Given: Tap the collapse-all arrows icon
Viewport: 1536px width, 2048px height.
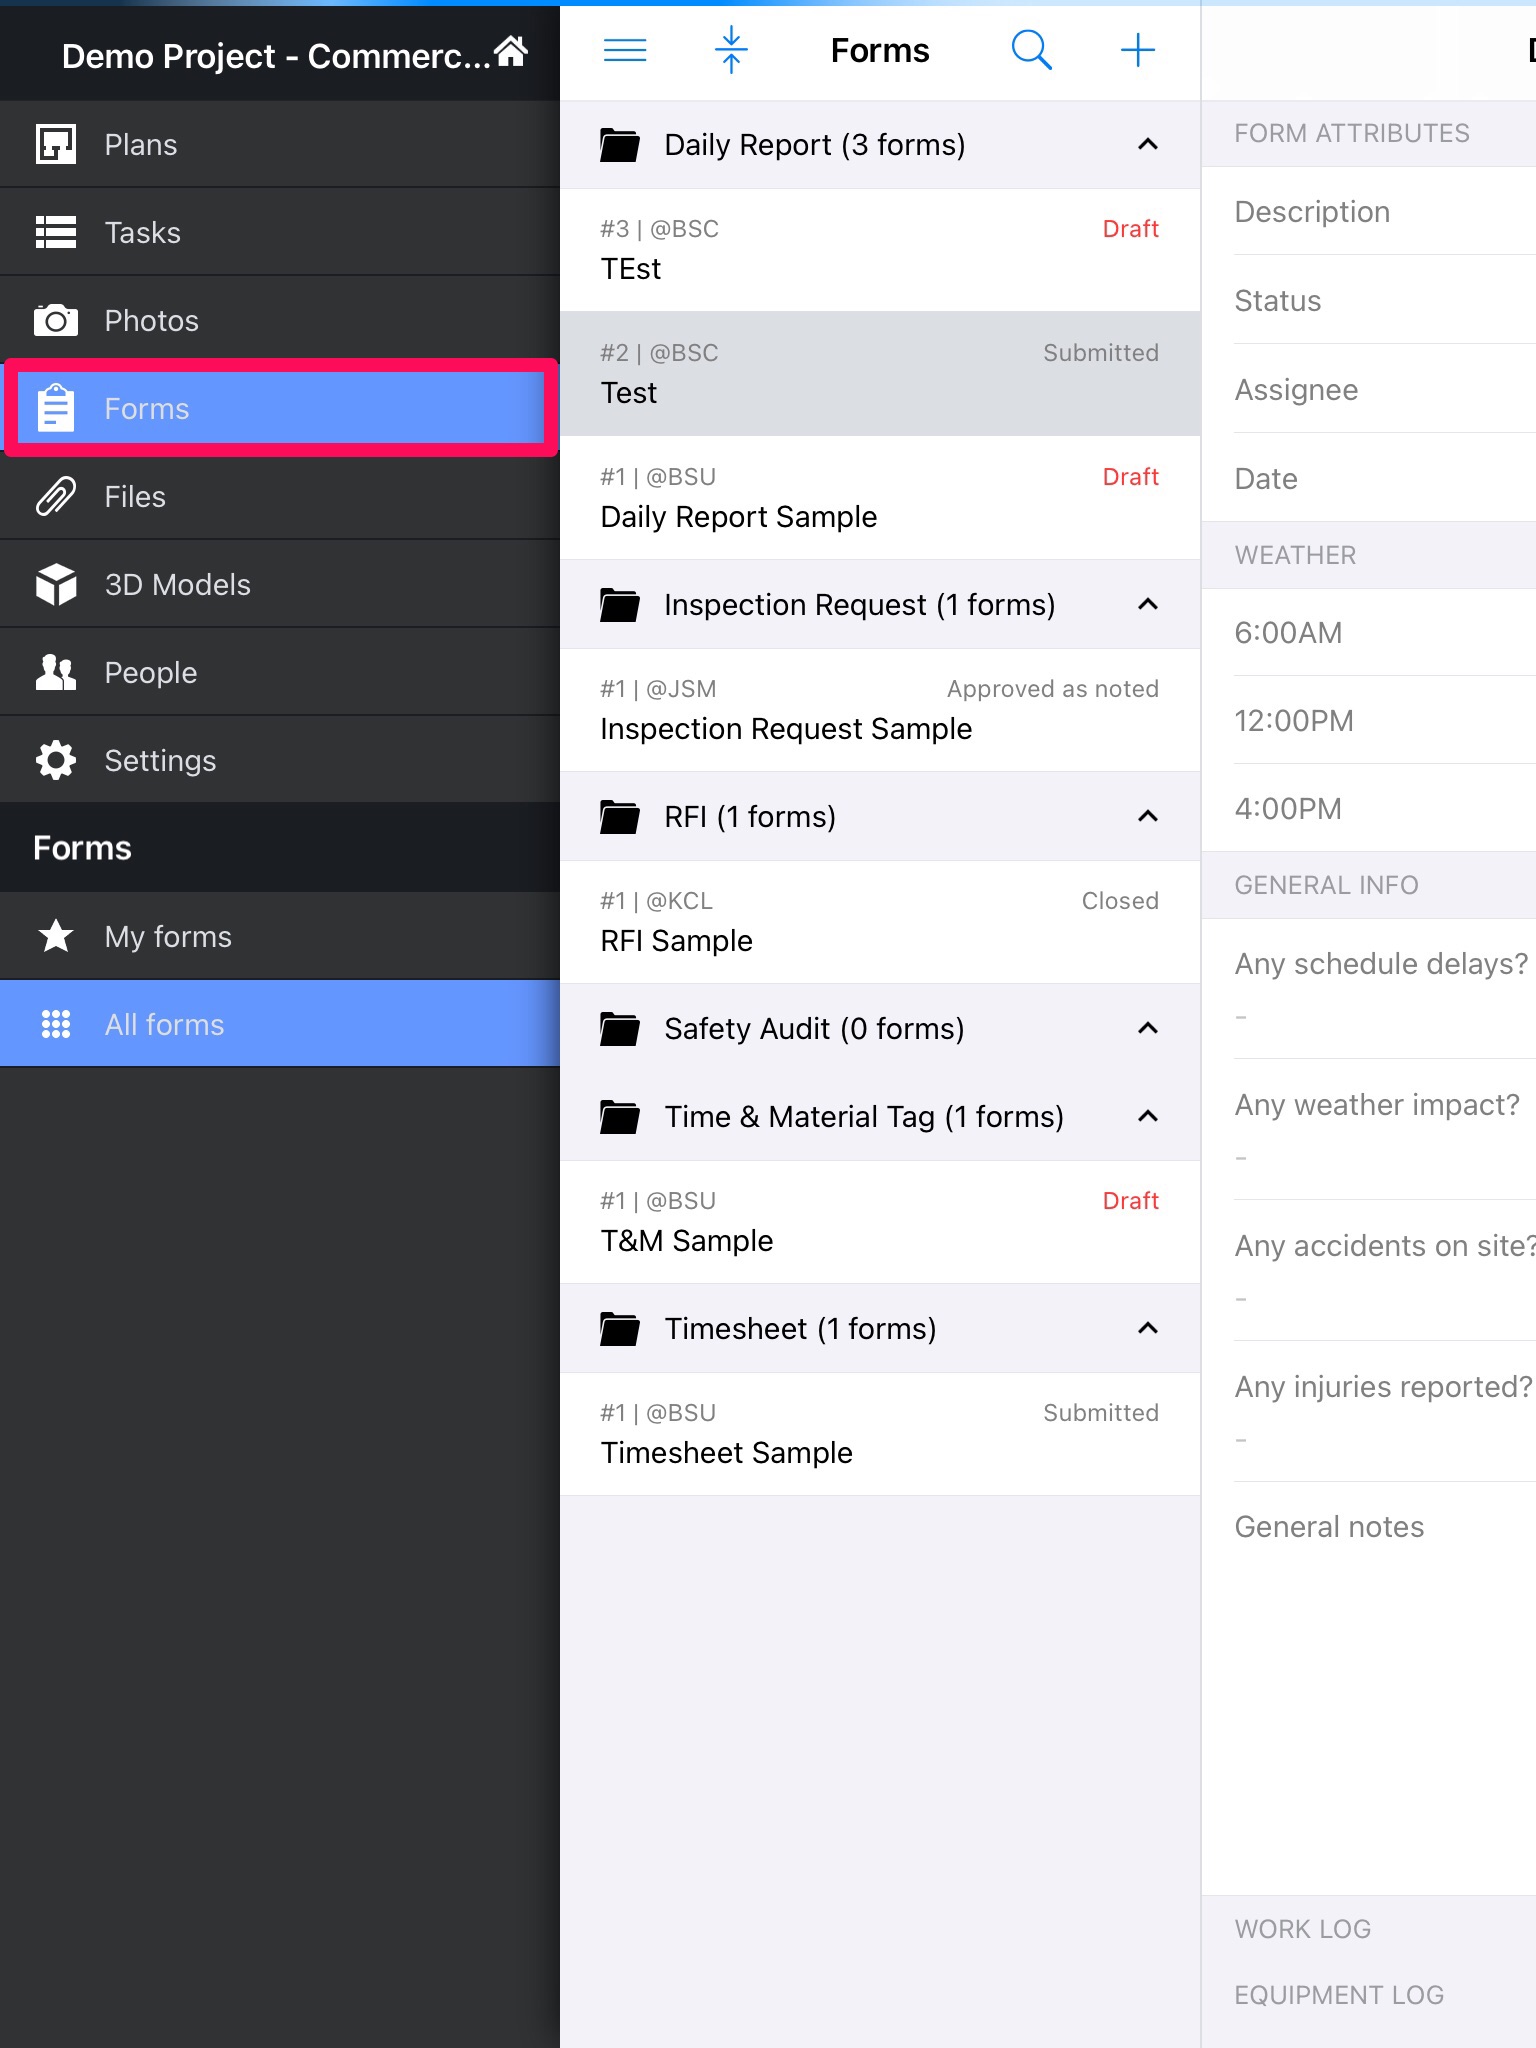Looking at the screenshot, I should pos(731,50).
